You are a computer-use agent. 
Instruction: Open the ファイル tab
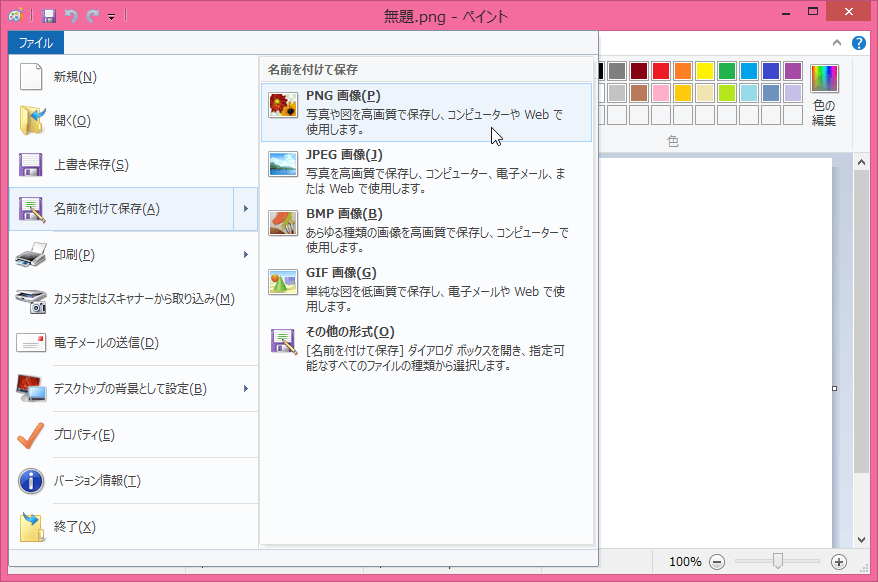pyautogui.click(x=36, y=43)
